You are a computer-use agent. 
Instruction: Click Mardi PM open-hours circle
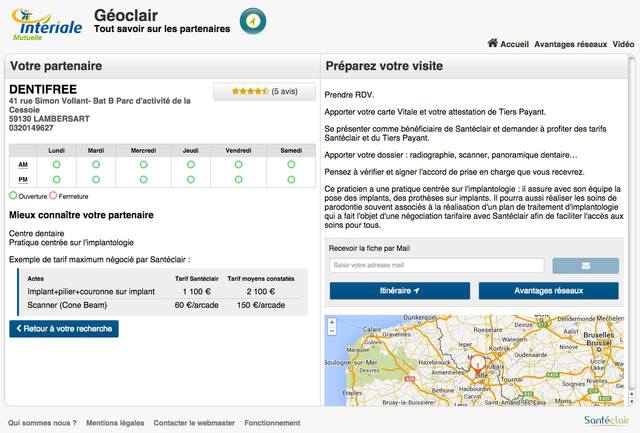pos(96,180)
